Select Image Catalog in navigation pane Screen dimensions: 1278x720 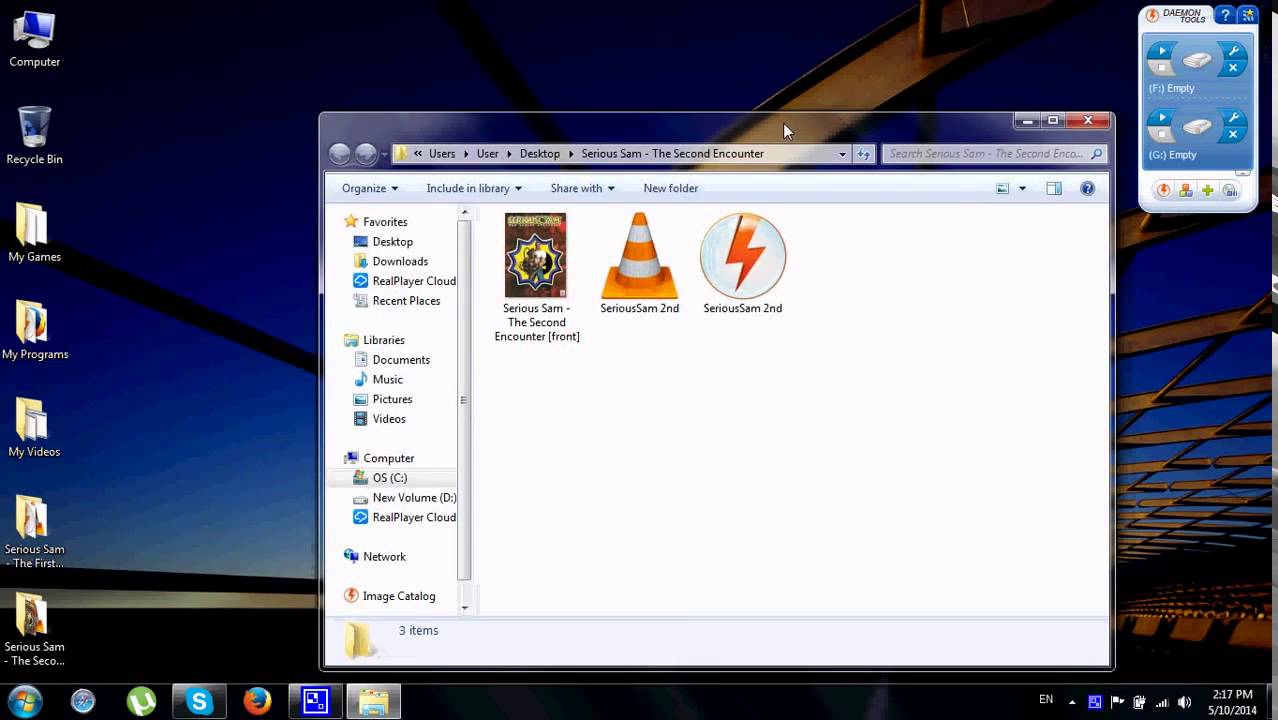click(x=399, y=596)
